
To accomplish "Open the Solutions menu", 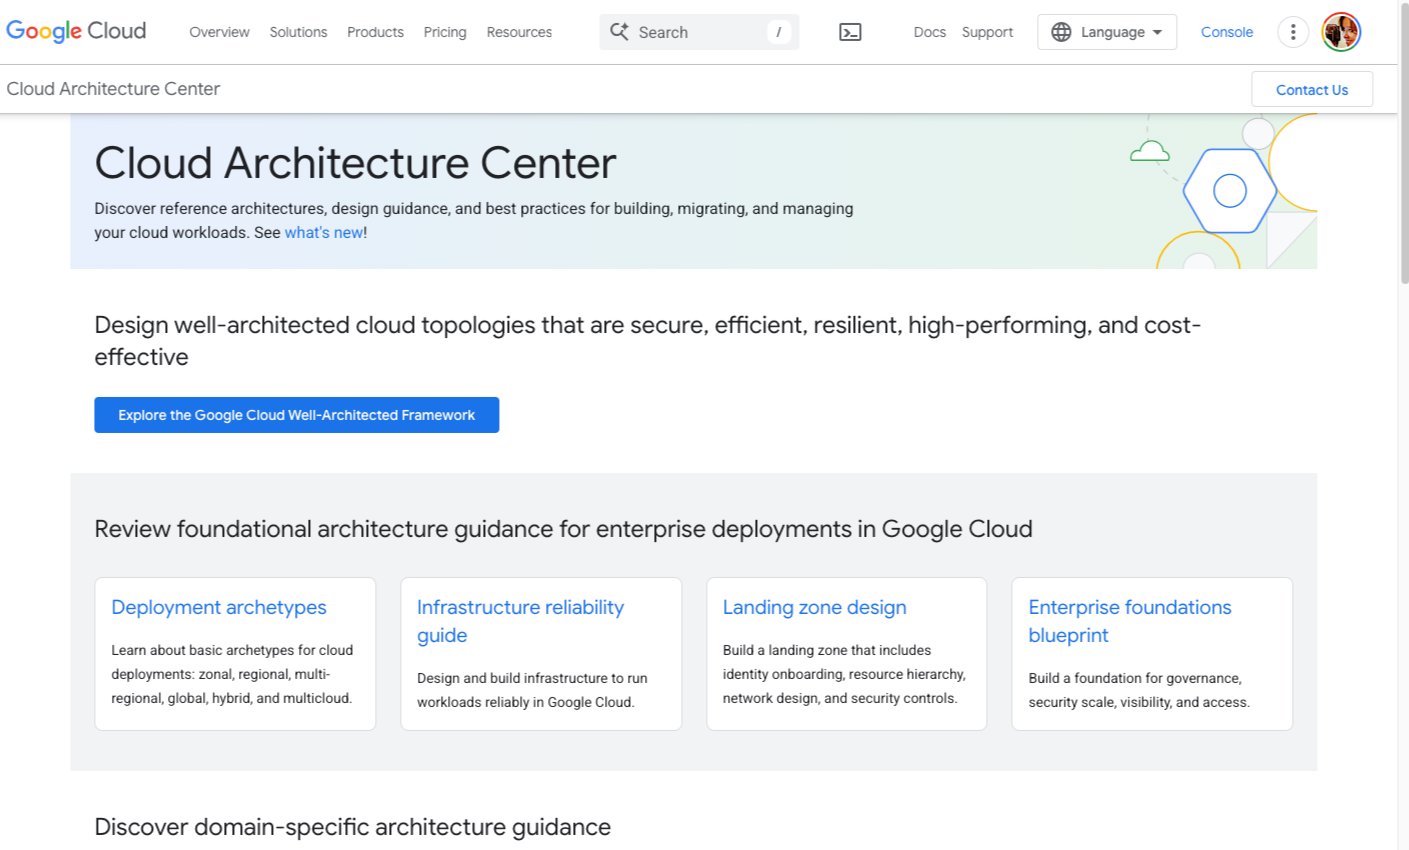I will pos(298,32).
